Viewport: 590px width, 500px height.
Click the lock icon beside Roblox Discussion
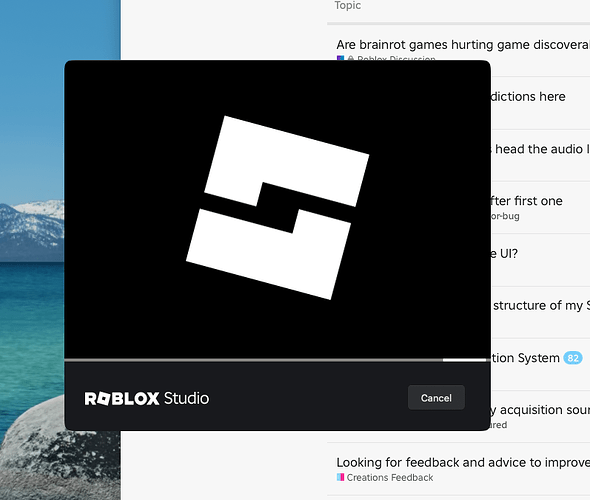click(351, 58)
